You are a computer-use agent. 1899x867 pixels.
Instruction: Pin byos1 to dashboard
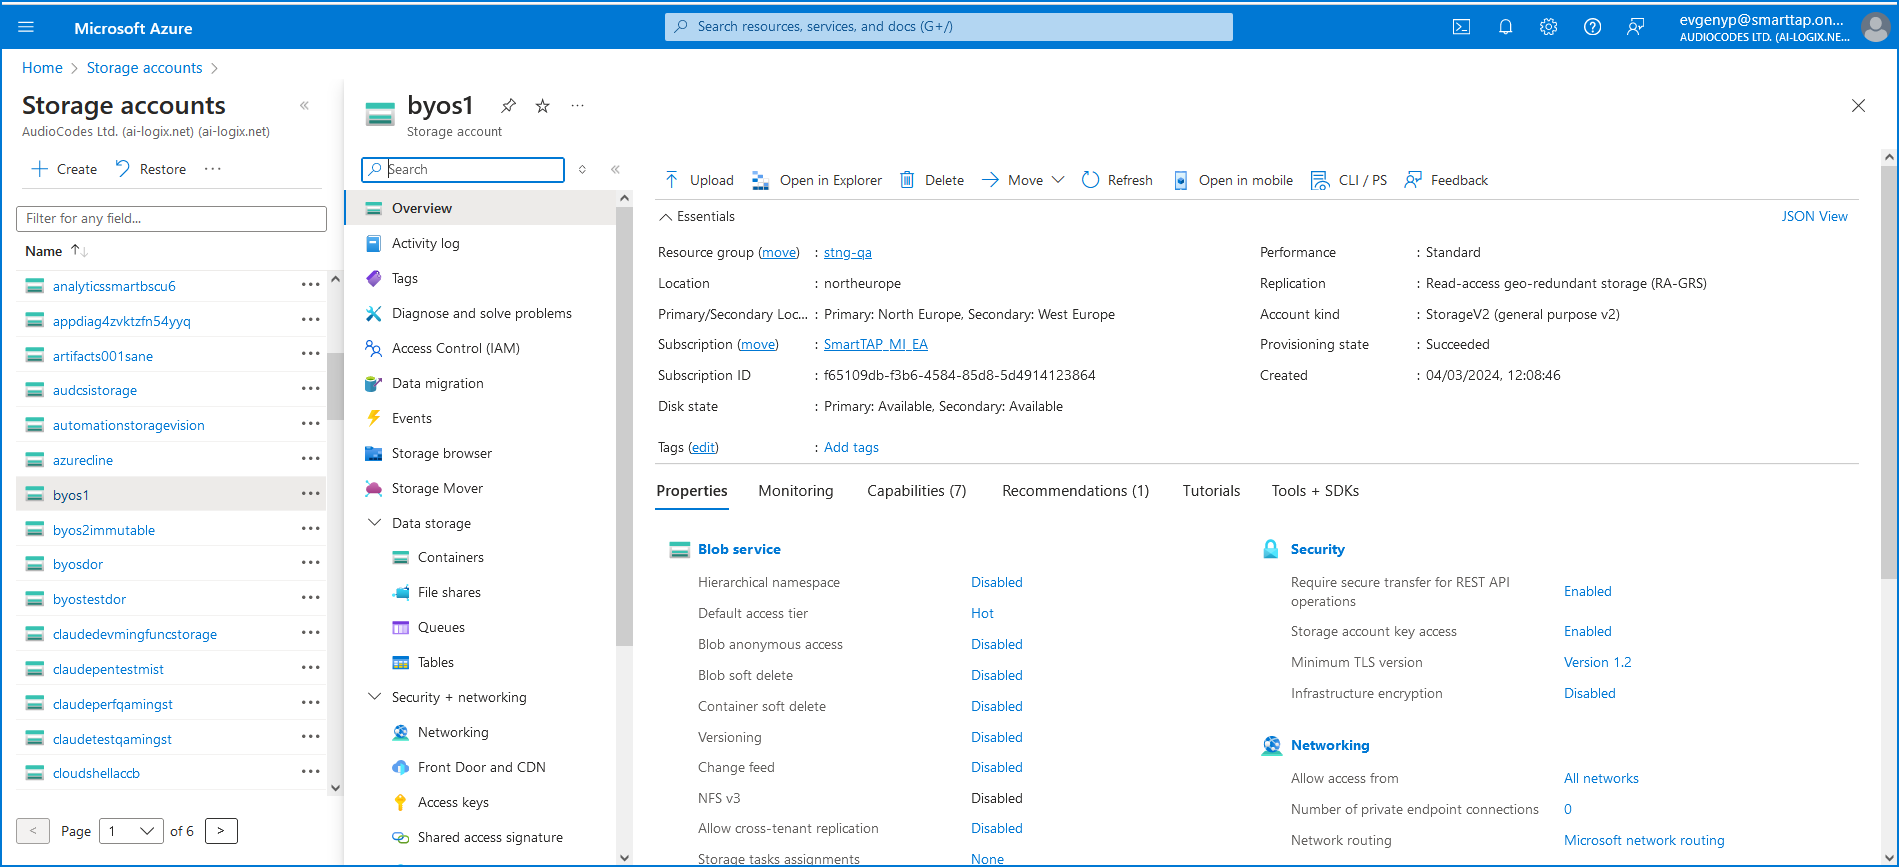point(508,106)
